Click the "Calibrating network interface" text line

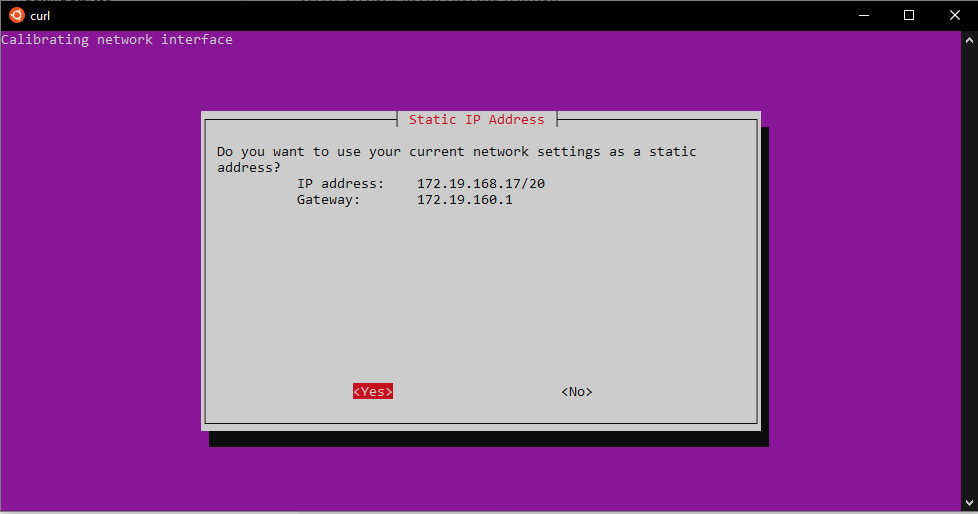coord(117,40)
